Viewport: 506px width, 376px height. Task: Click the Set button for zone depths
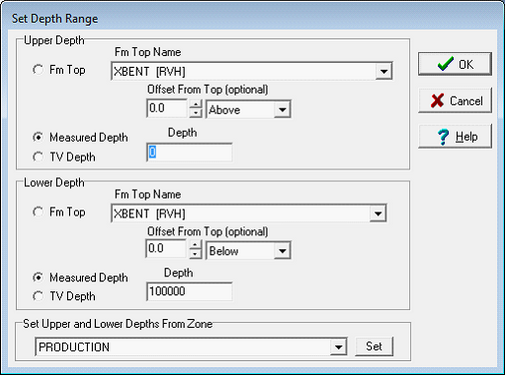pyautogui.click(x=374, y=346)
